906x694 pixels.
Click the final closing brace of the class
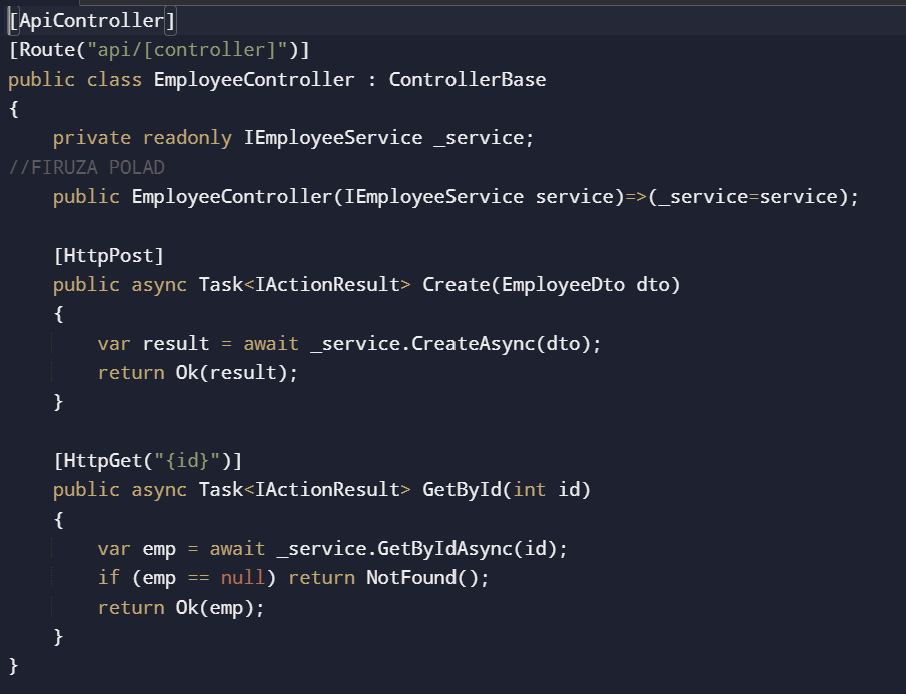click(x=14, y=666)
